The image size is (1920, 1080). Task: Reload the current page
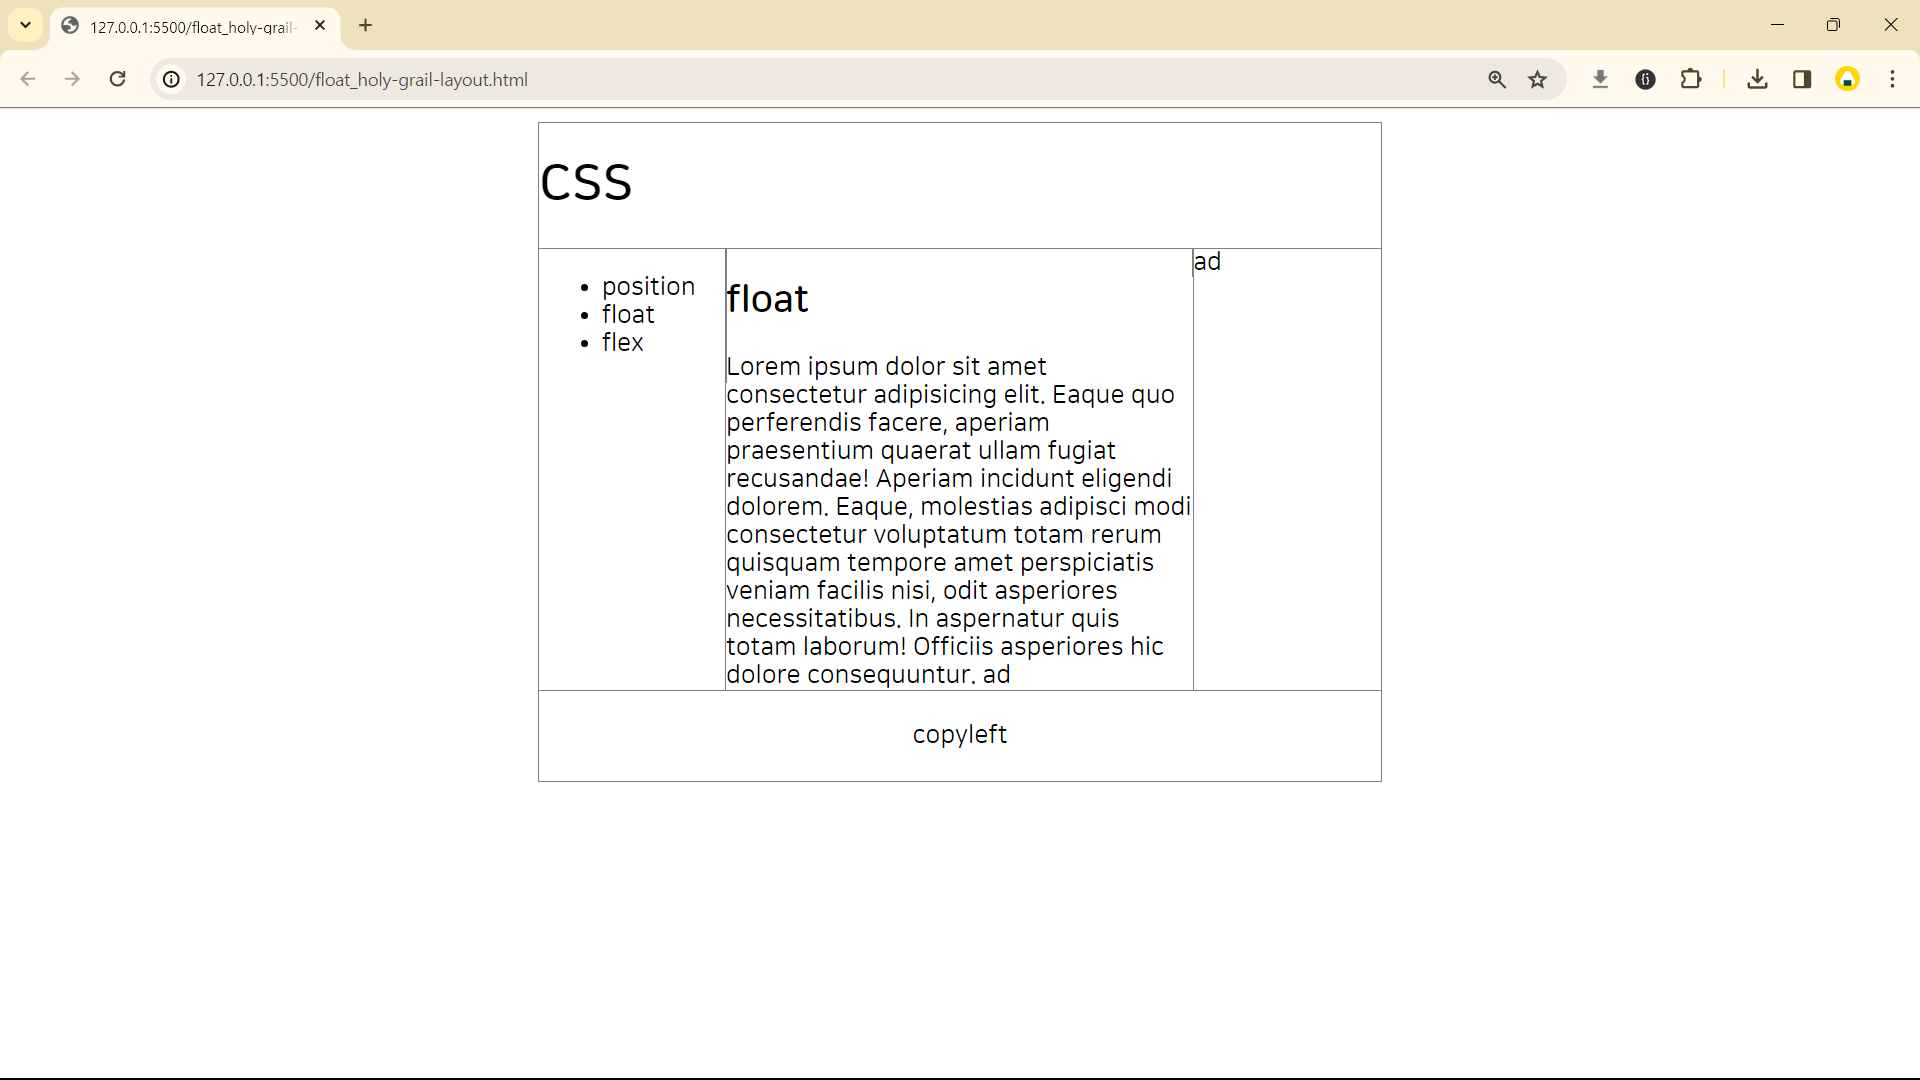(x=117, y=79)
